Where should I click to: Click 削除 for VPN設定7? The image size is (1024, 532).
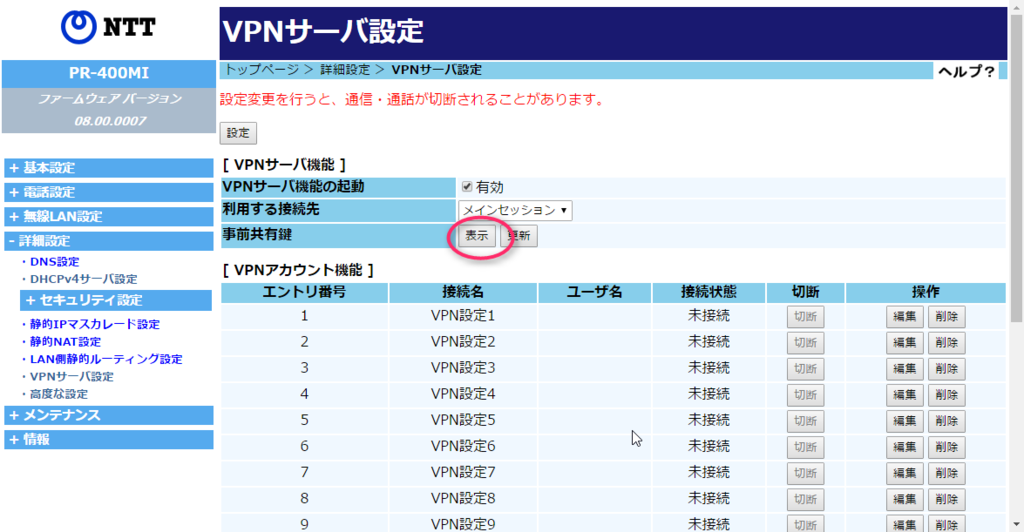click(x=946, y=473)
